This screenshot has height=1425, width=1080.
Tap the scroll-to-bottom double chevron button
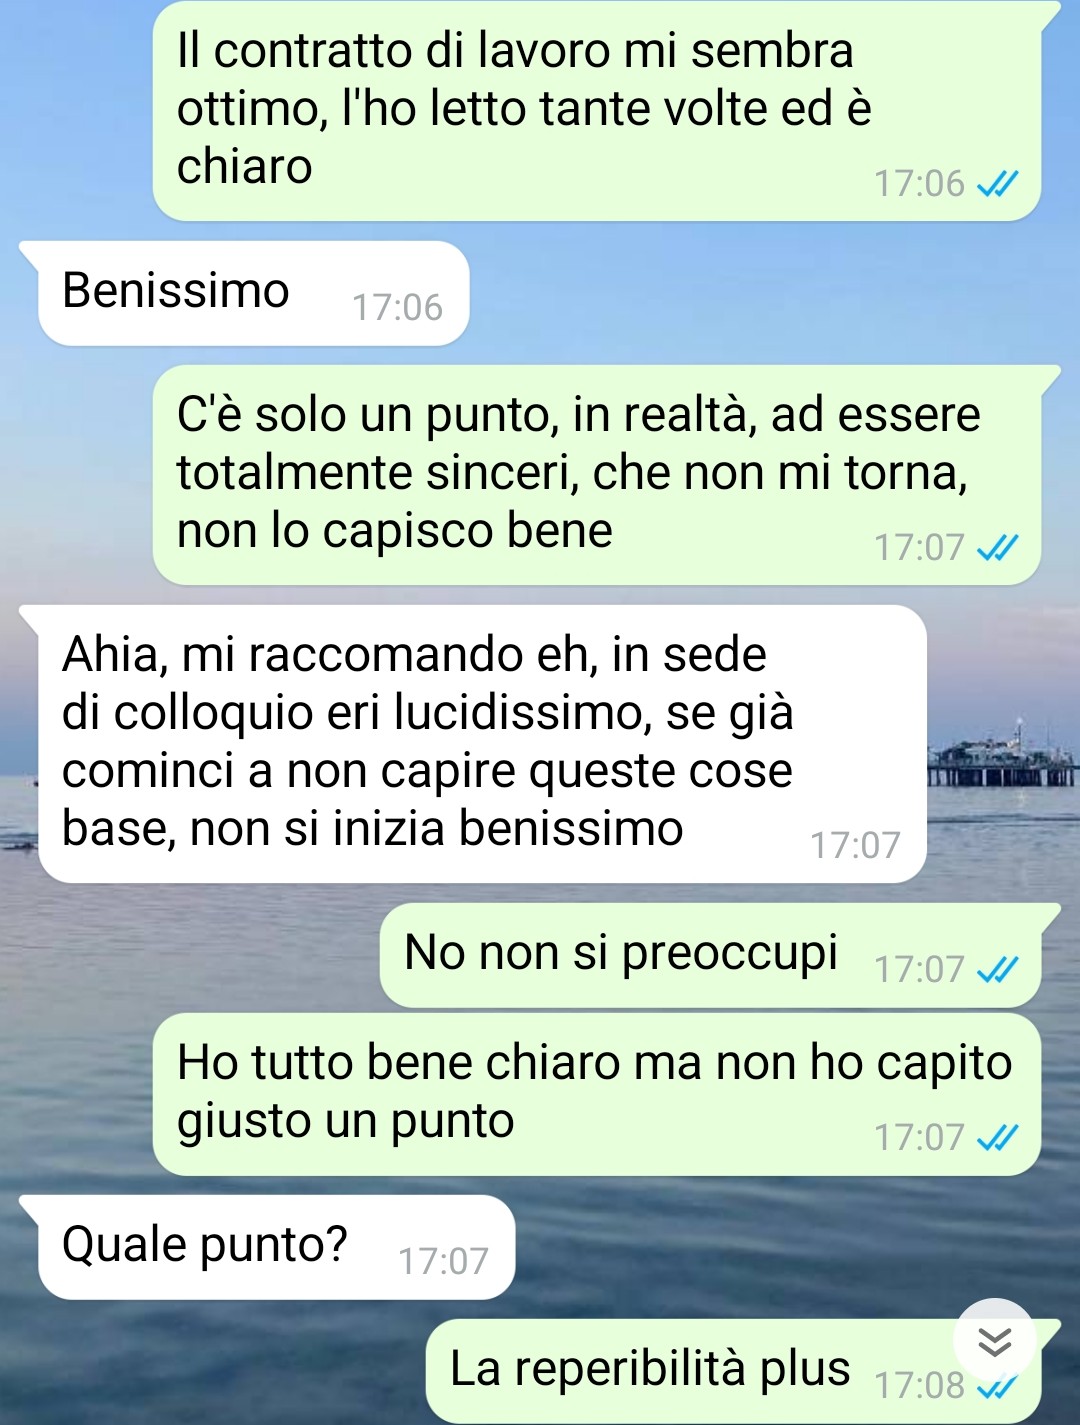point(994,1340)
